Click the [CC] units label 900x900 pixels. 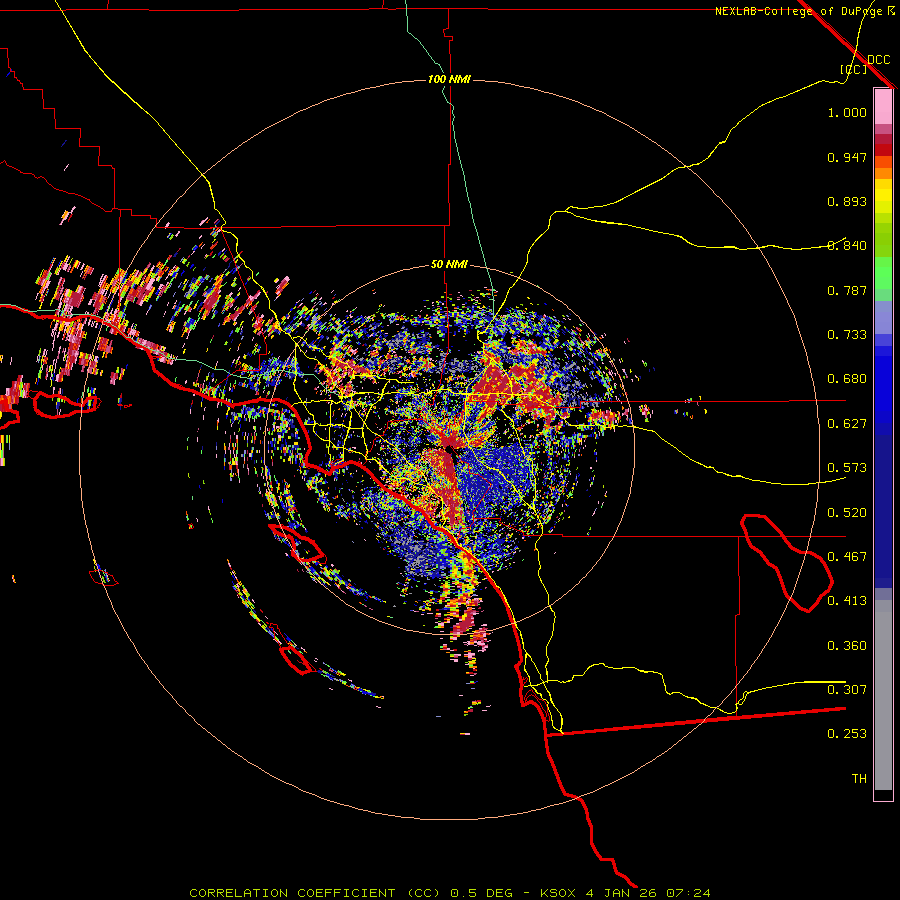click(x=854, y=69)
